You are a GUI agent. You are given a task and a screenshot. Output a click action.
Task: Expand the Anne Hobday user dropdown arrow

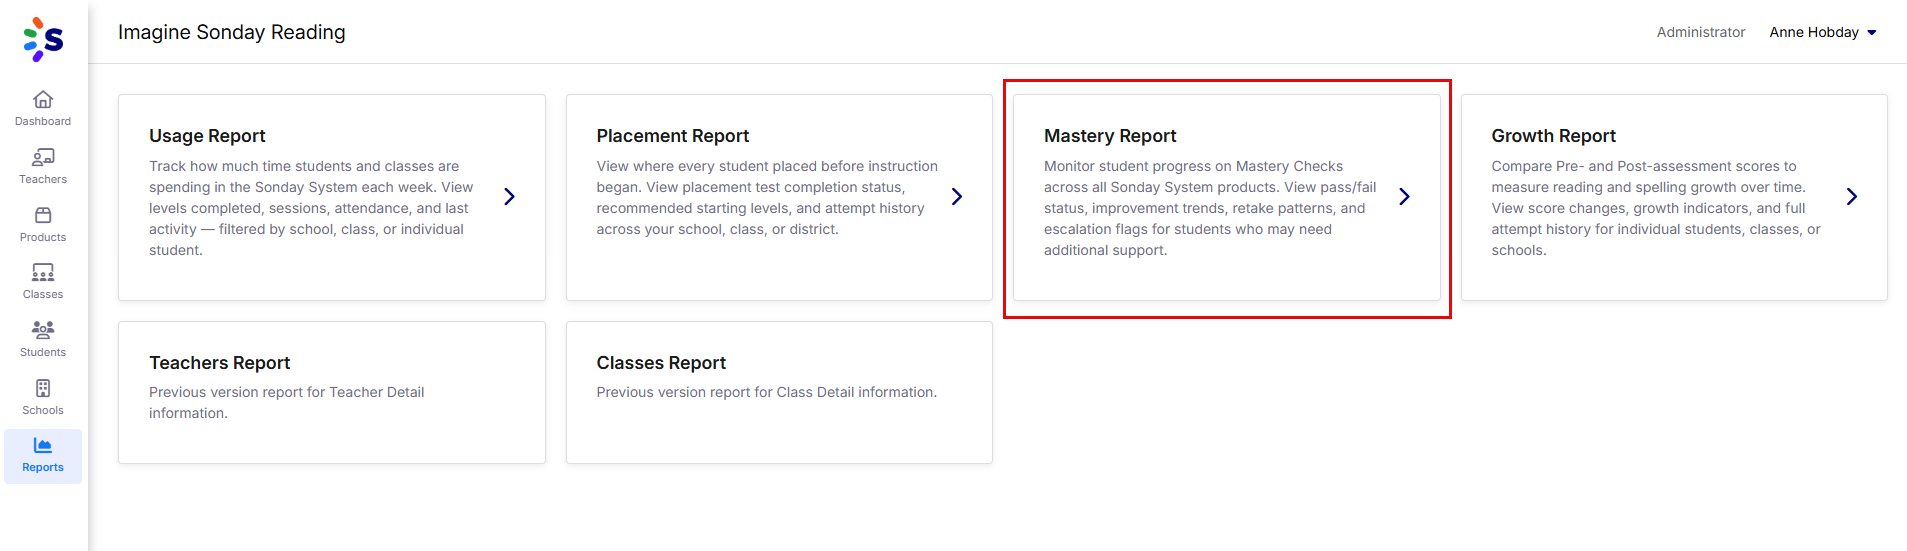[1872, 33]
